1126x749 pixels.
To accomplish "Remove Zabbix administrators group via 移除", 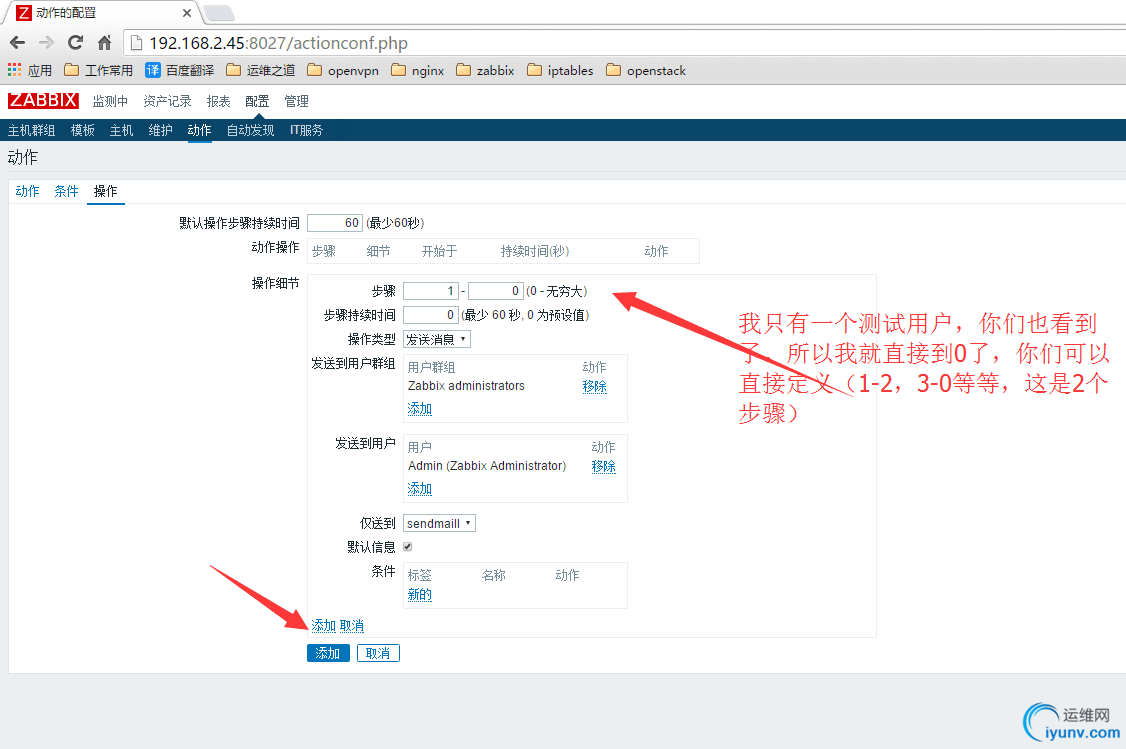I will tap(595, 386).
